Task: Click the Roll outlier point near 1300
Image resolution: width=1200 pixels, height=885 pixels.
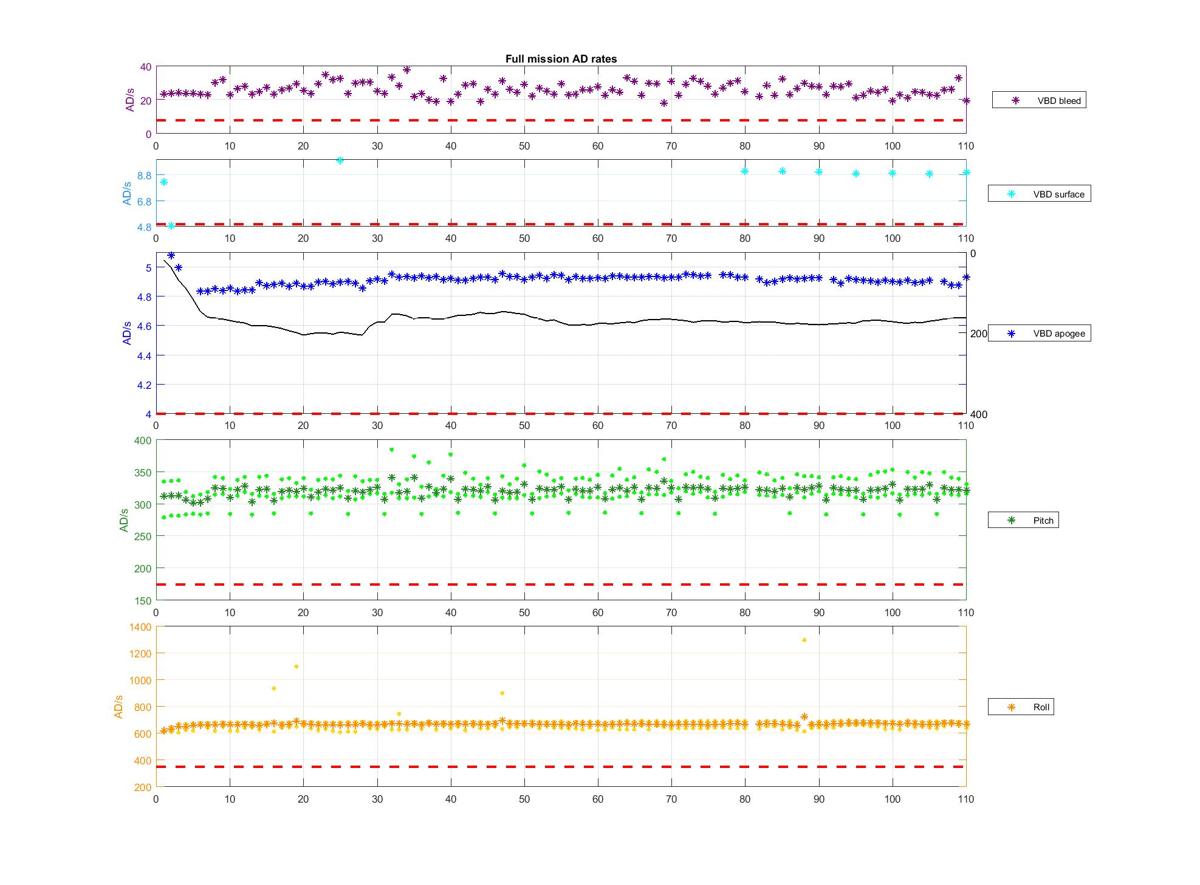Action: (x=804, y=640)
